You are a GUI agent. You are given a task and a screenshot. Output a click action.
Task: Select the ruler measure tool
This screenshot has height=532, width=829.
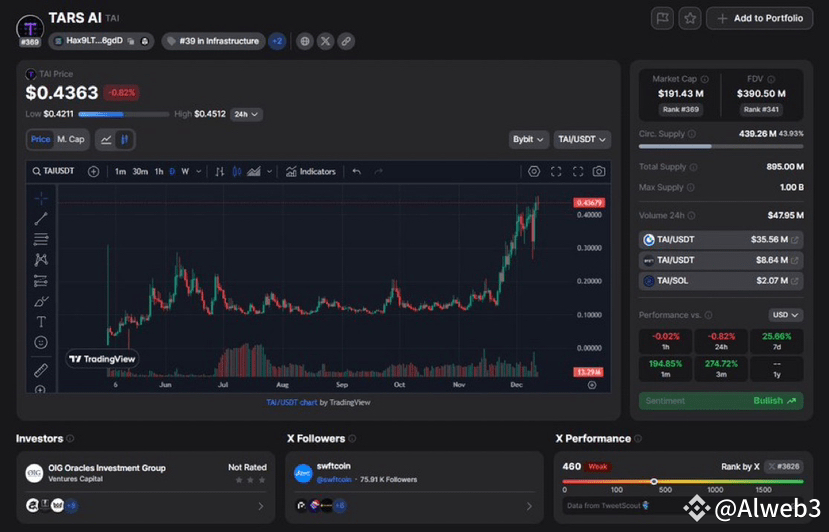click(x=41, y=369)
